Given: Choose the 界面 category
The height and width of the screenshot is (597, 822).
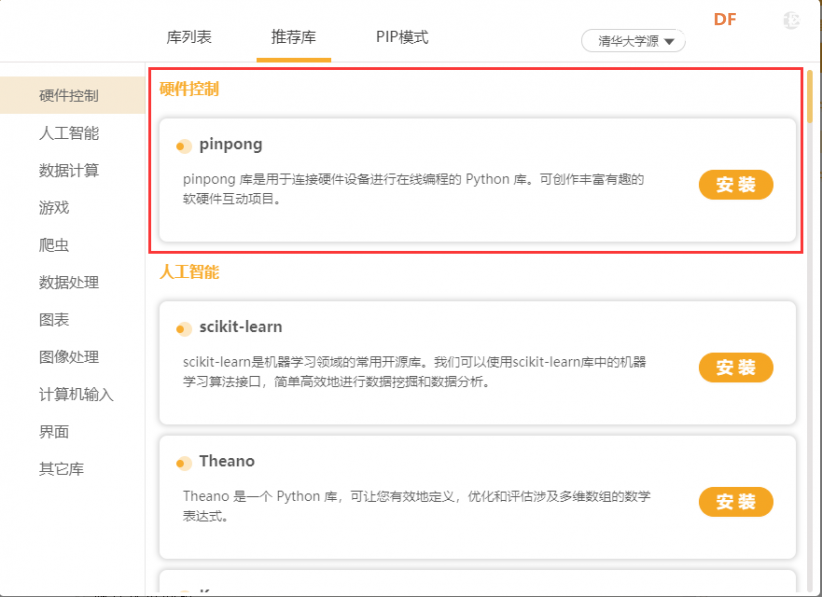Looking at the screenshot, I should [x=54, y=432].
